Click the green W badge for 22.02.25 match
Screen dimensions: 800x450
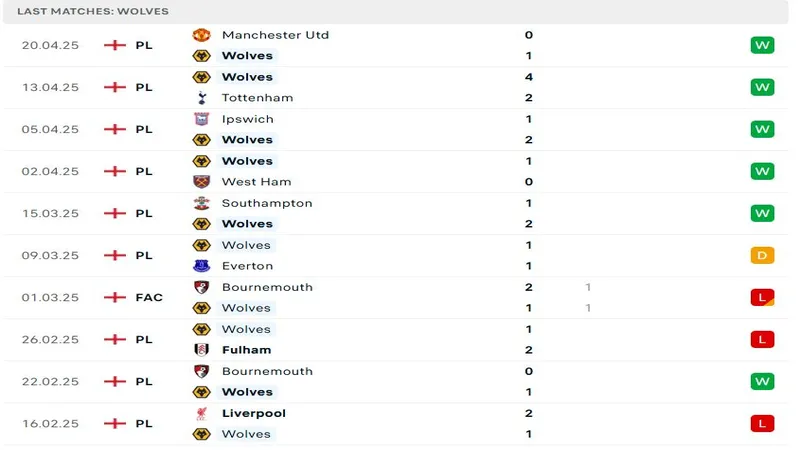(x=762, y=381)
